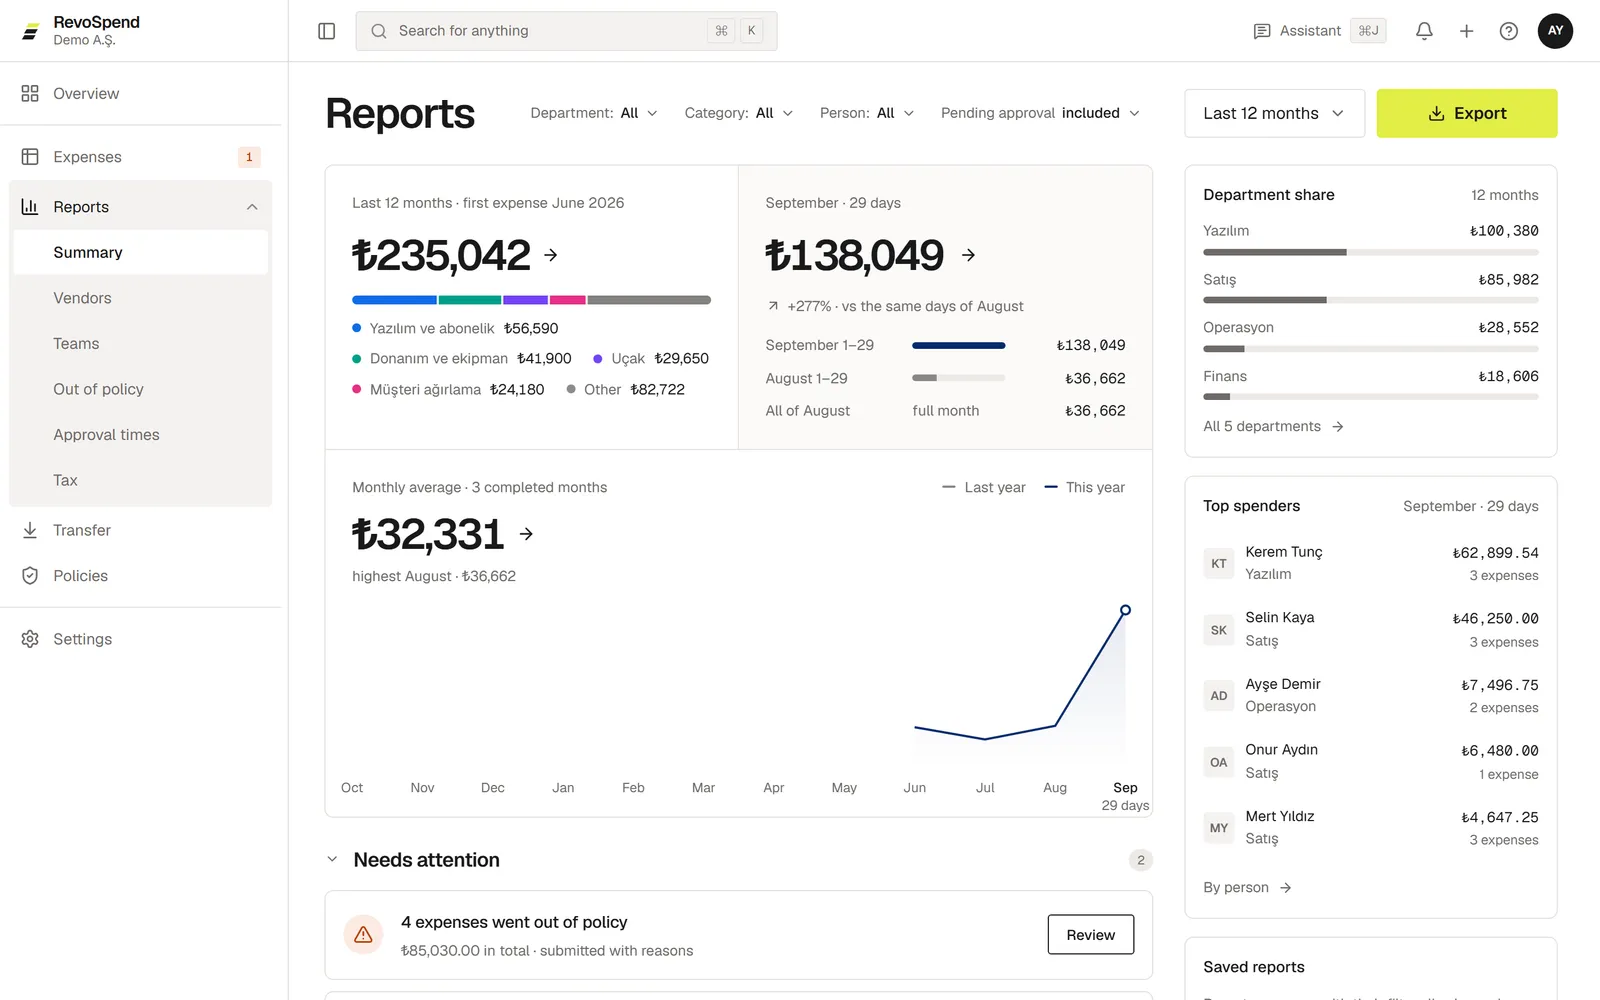Click the arrow next to ₺138,049
Screen dimensions: 1600x1000
(x=968, y=255)
